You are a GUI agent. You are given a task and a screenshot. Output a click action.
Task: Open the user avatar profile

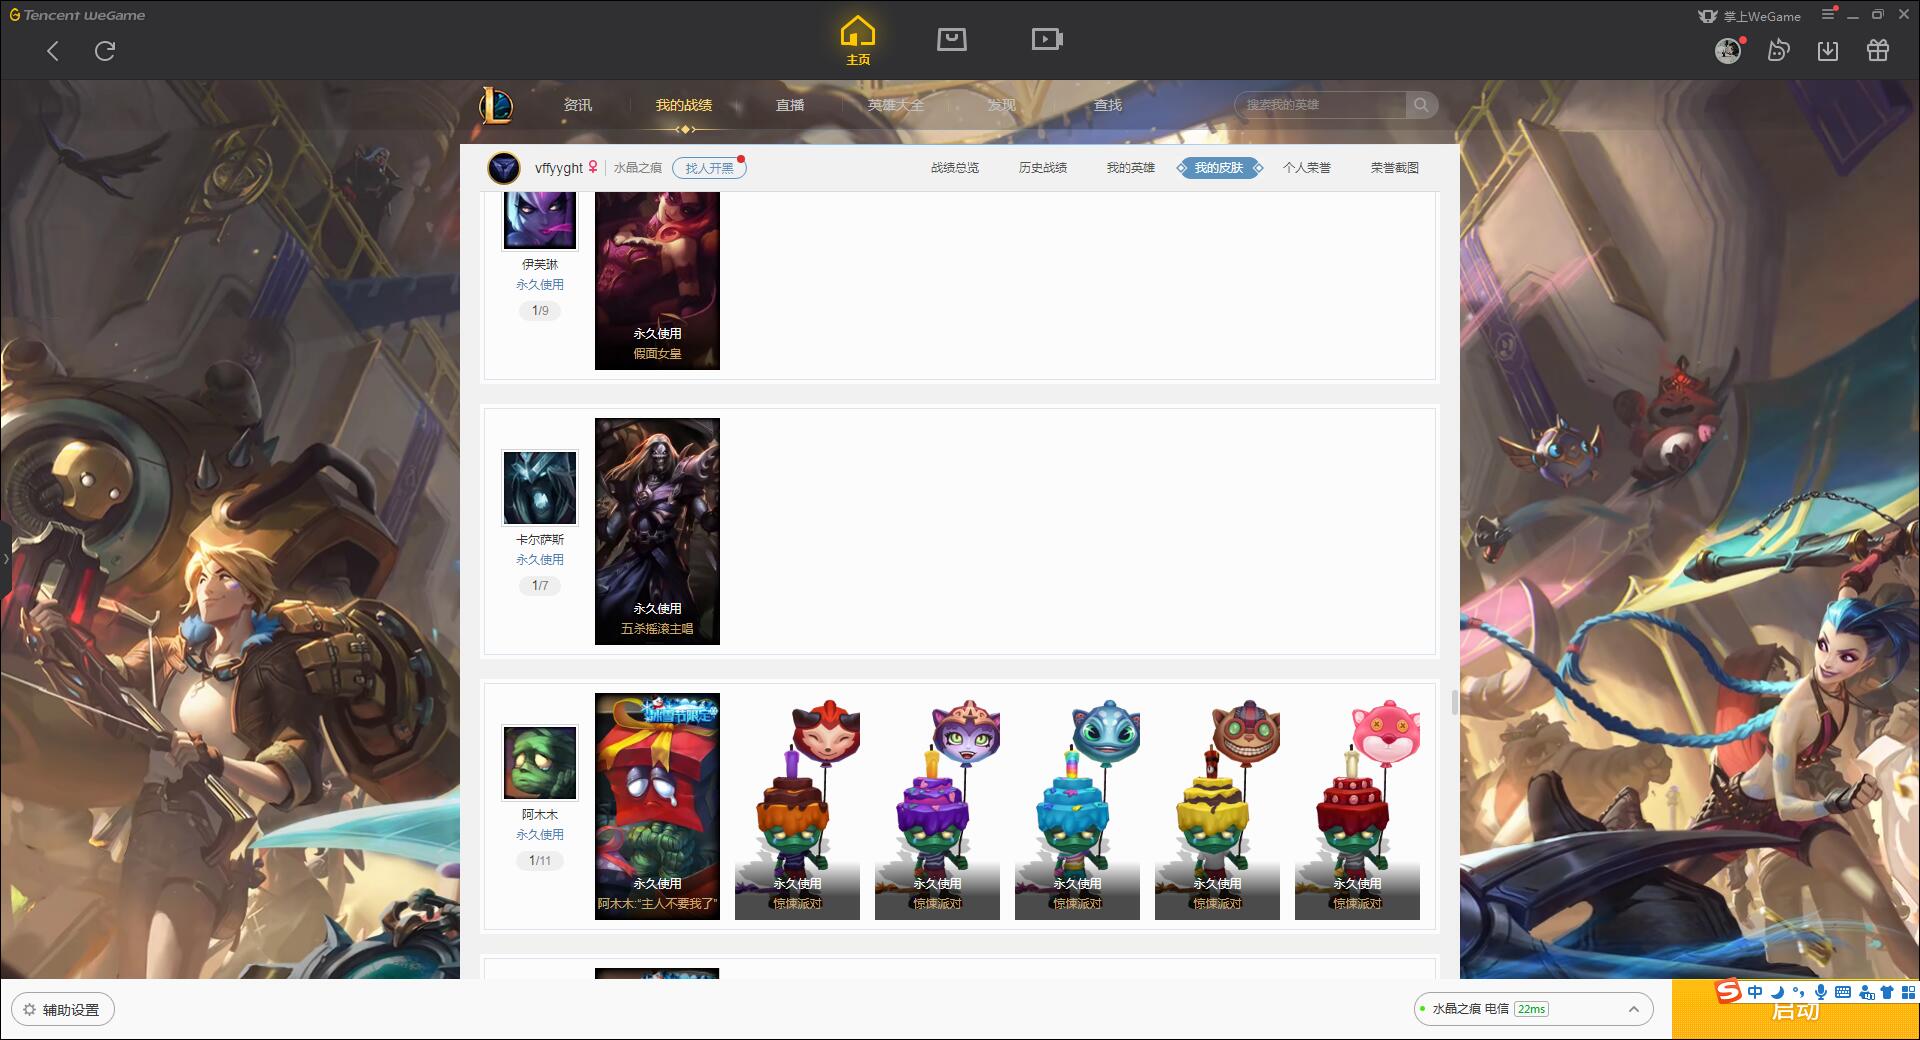[x=1728, y=50]
